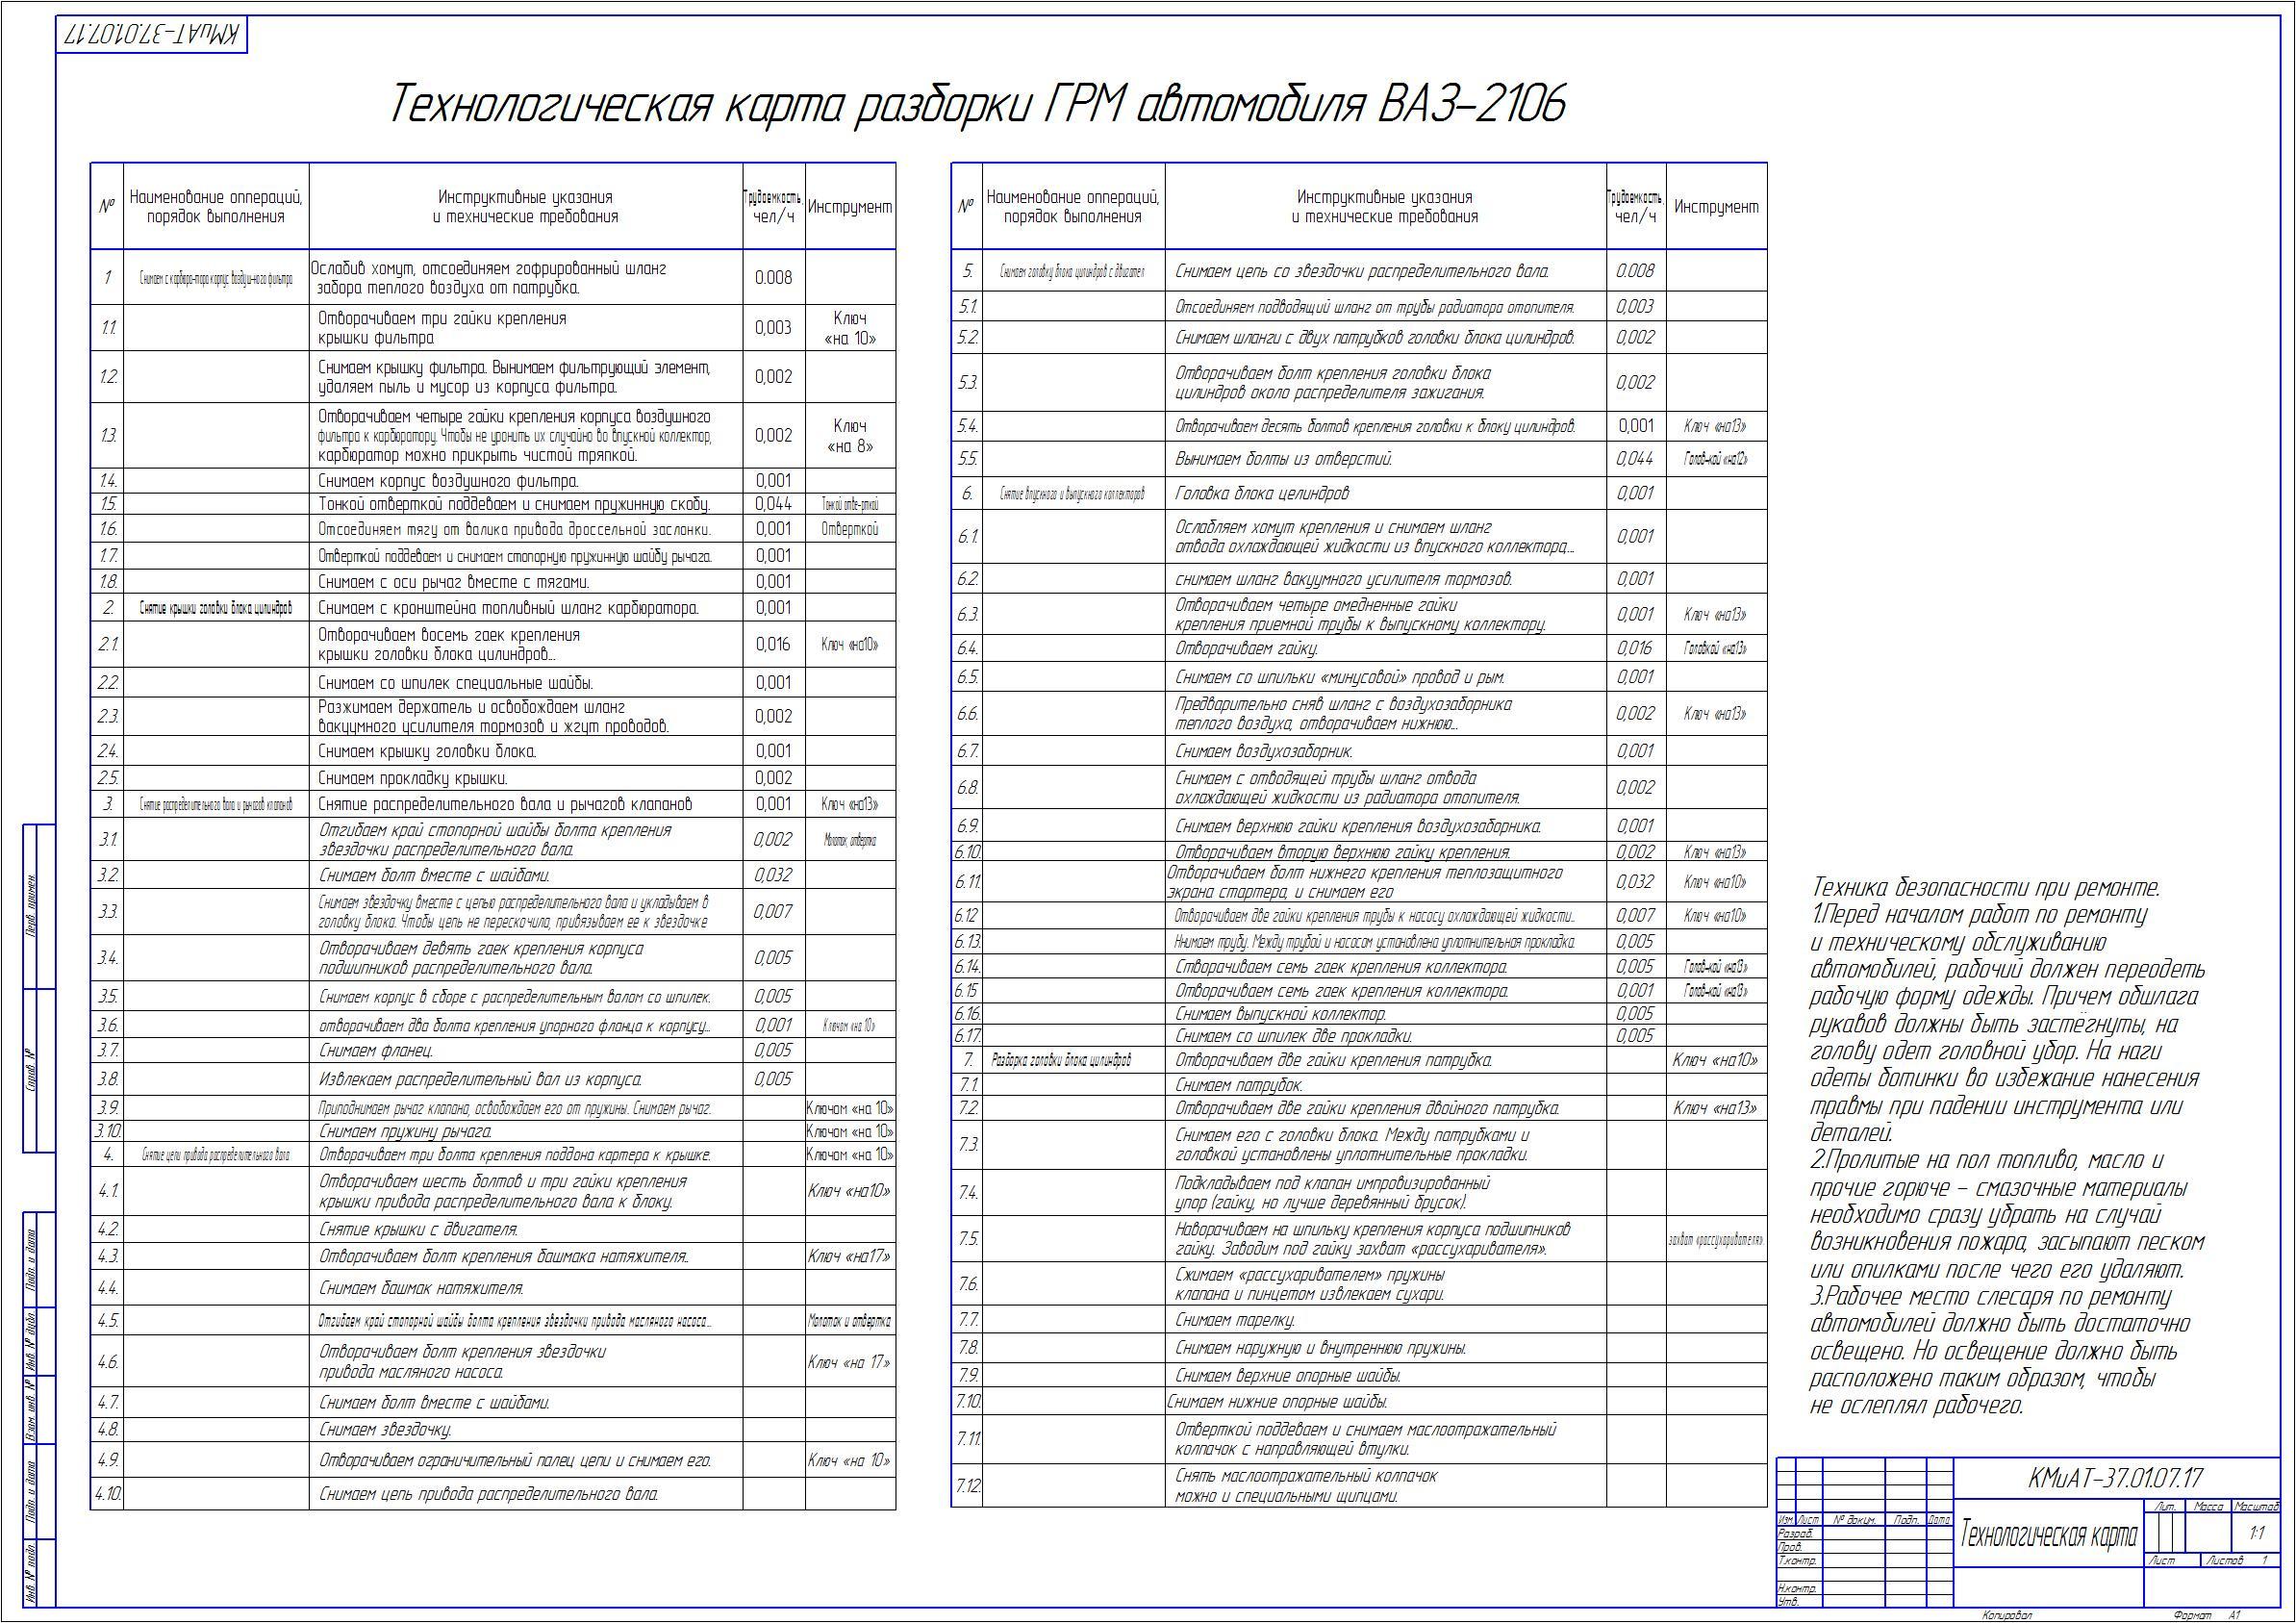Click the heading 'Техника безопасности при ремонте'
The image size is (2296, 1623).
coord(1985,887)
